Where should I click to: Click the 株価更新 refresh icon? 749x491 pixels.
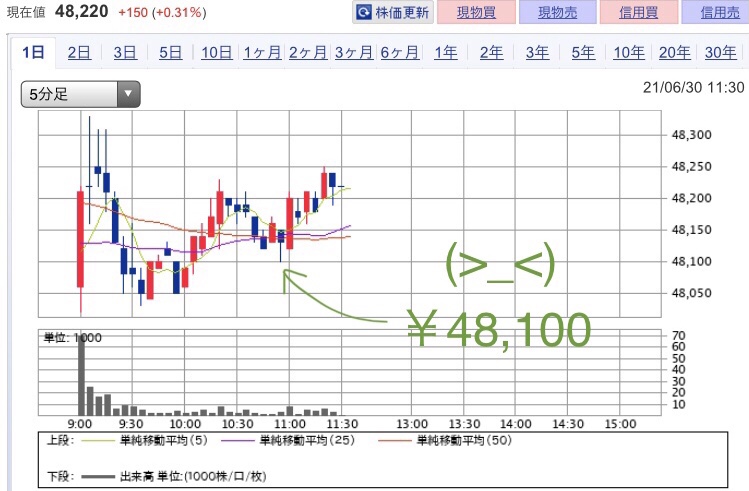point(364,12)
